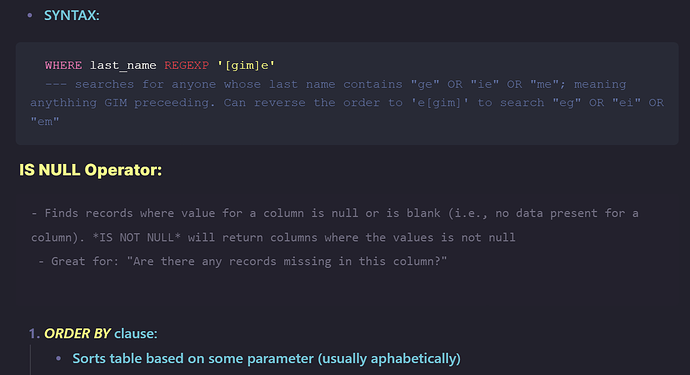Click the 'e[gim]' text in the comment

(440, 103)
